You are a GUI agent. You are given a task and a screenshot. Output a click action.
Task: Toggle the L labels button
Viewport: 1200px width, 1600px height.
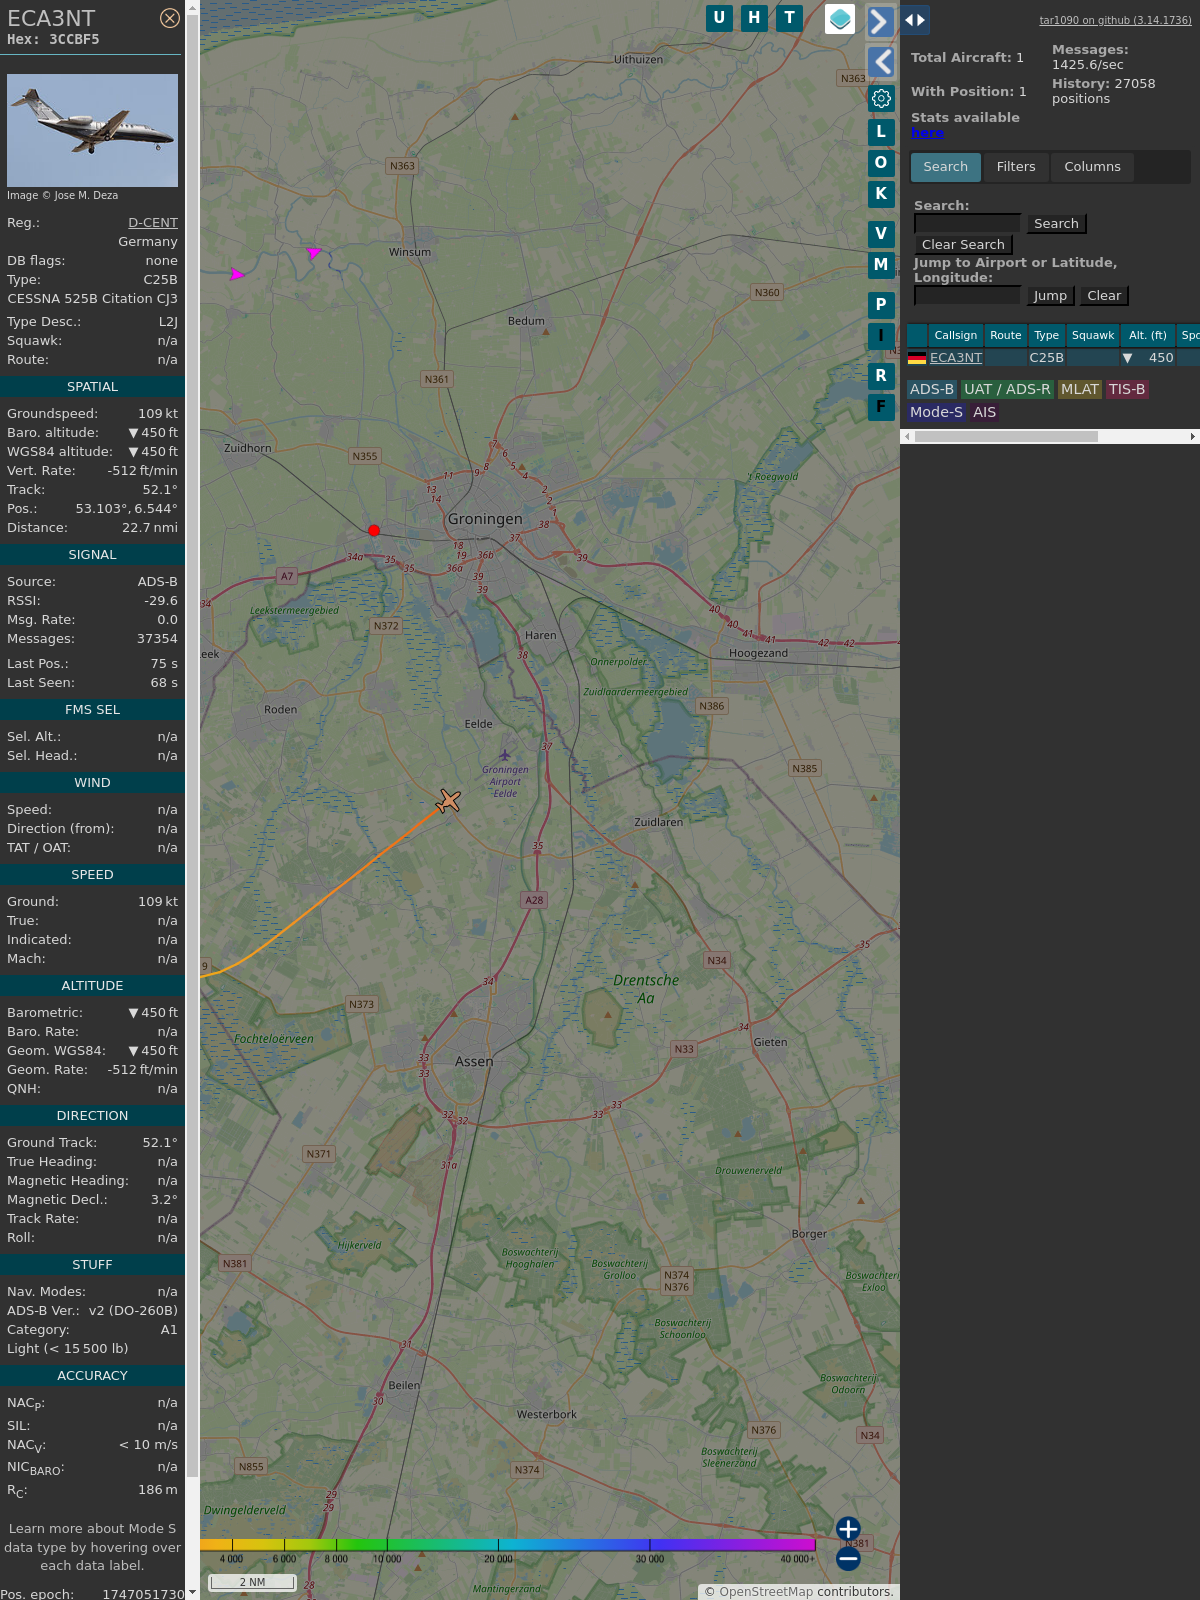click(881, 132)
